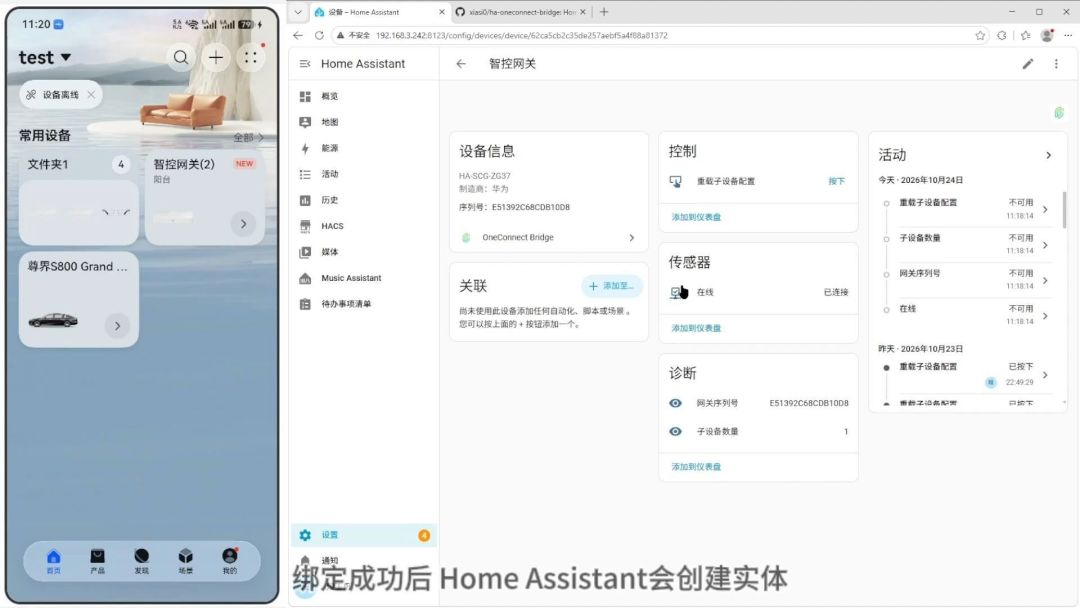Open HACS in the sidebar
This screenshot has height=608, width=1080.
point(363,226)
